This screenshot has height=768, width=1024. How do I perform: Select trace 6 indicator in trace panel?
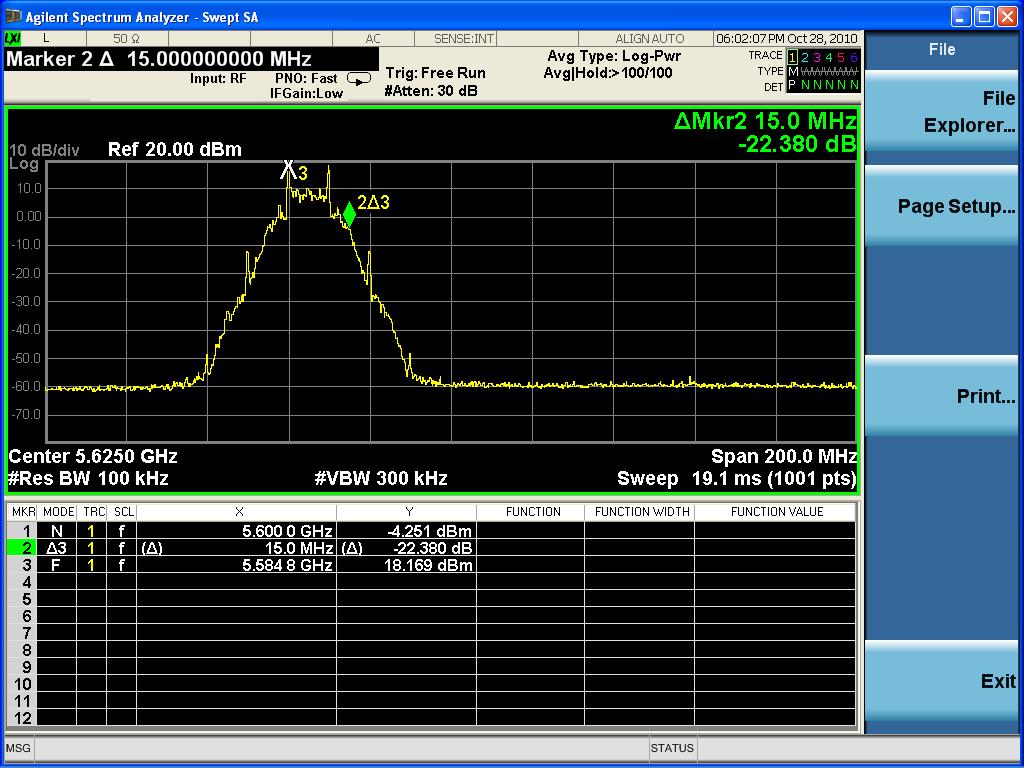click(x=853, y=56)
